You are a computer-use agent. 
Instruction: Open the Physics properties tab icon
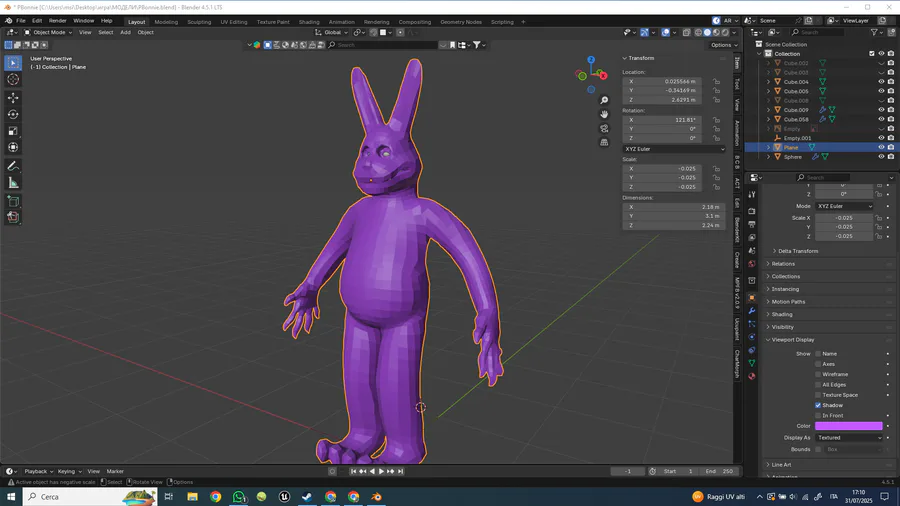click(752, 337)
